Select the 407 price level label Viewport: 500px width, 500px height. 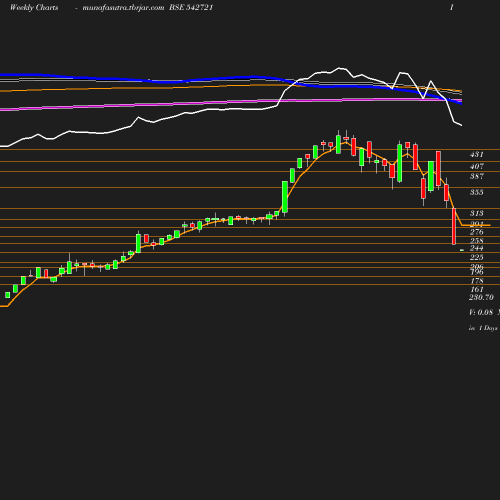477,166
